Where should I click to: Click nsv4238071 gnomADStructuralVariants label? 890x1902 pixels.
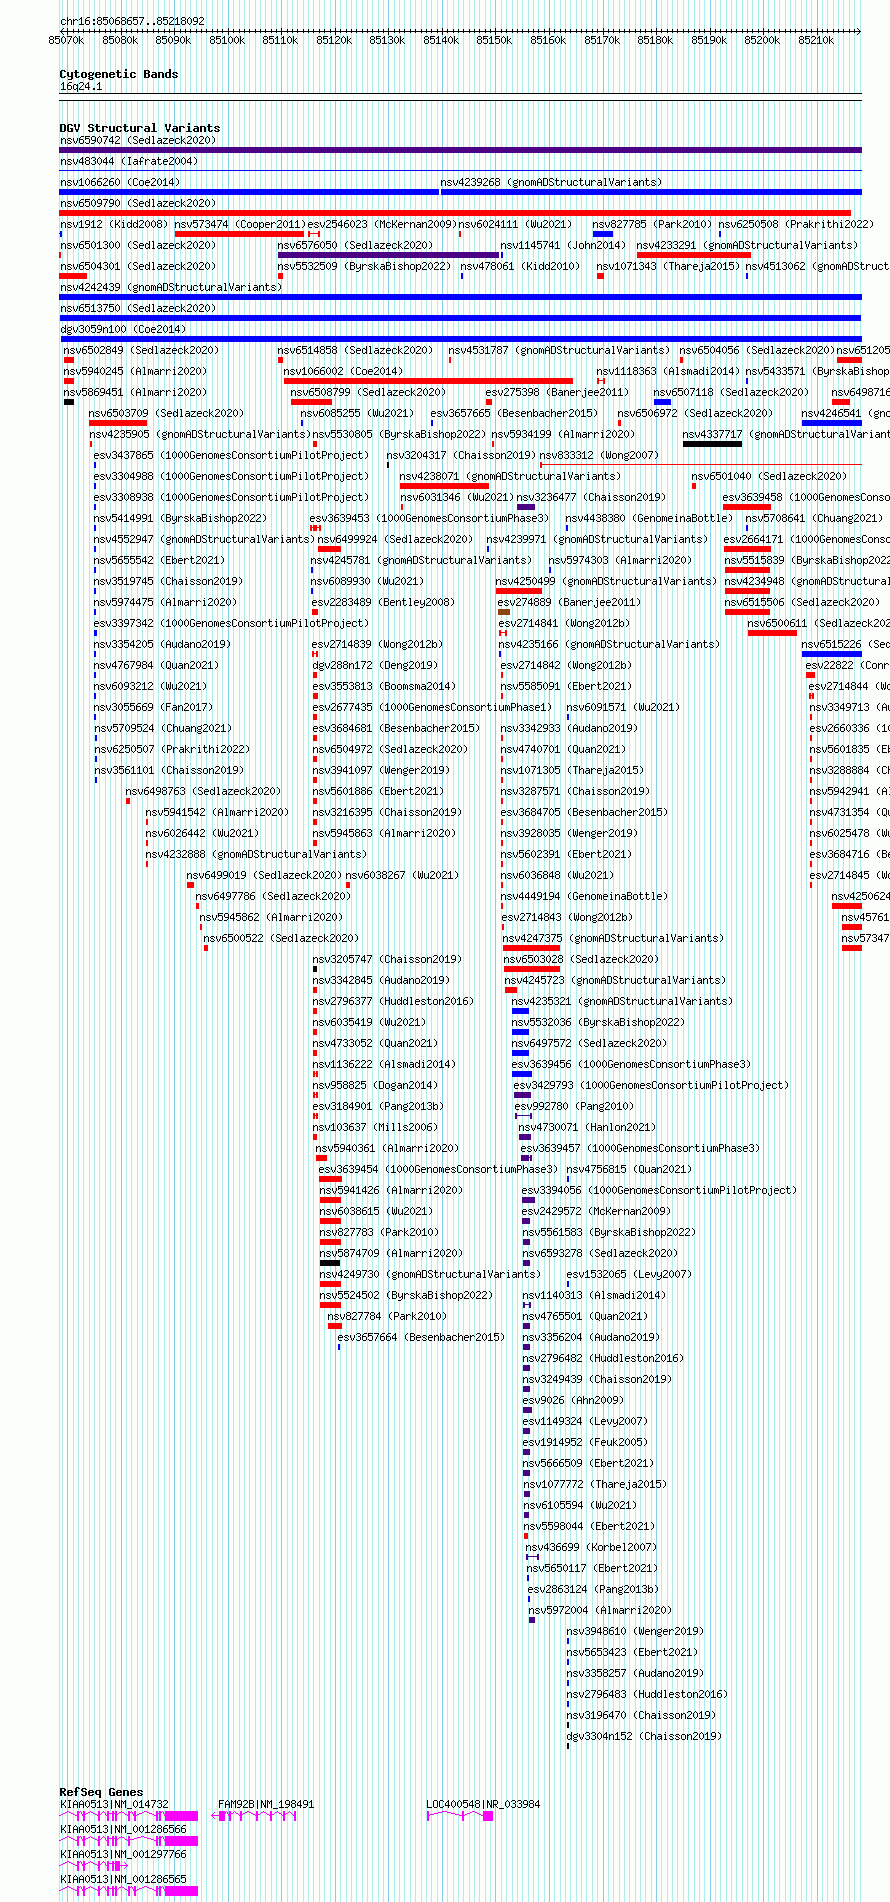[x=510, y=477]
